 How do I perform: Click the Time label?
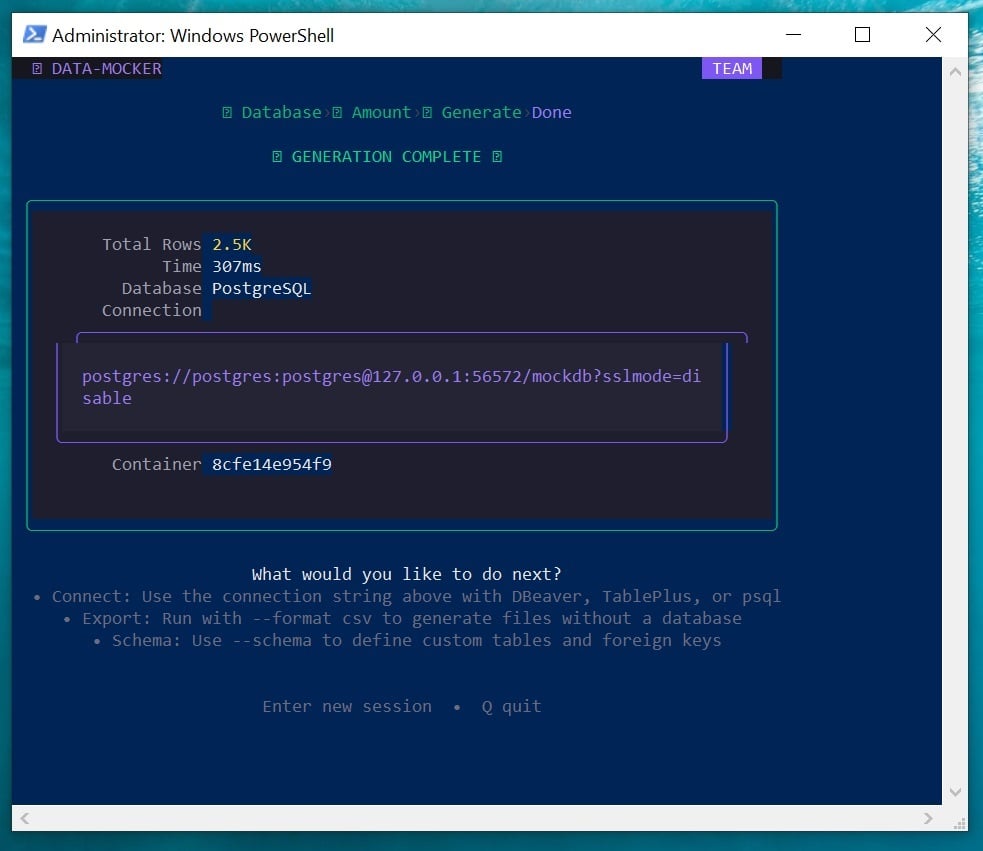point(182,267)
